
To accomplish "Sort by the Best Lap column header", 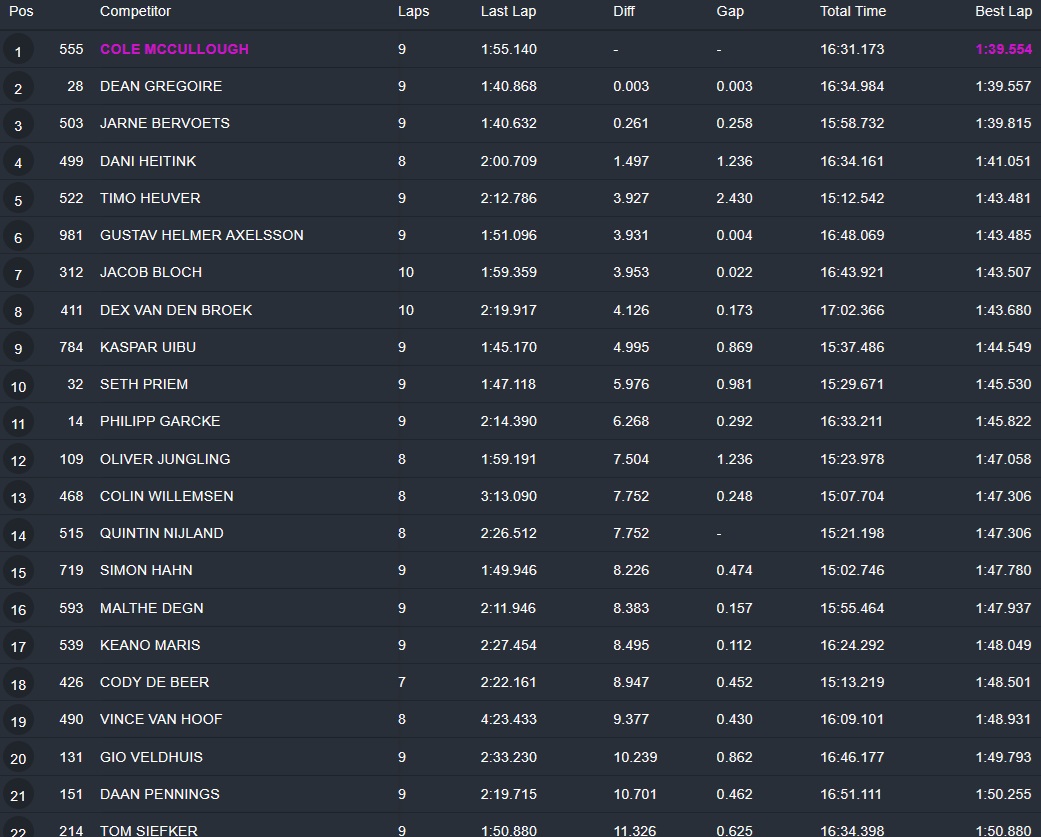I will click(x=1003, y=11).
